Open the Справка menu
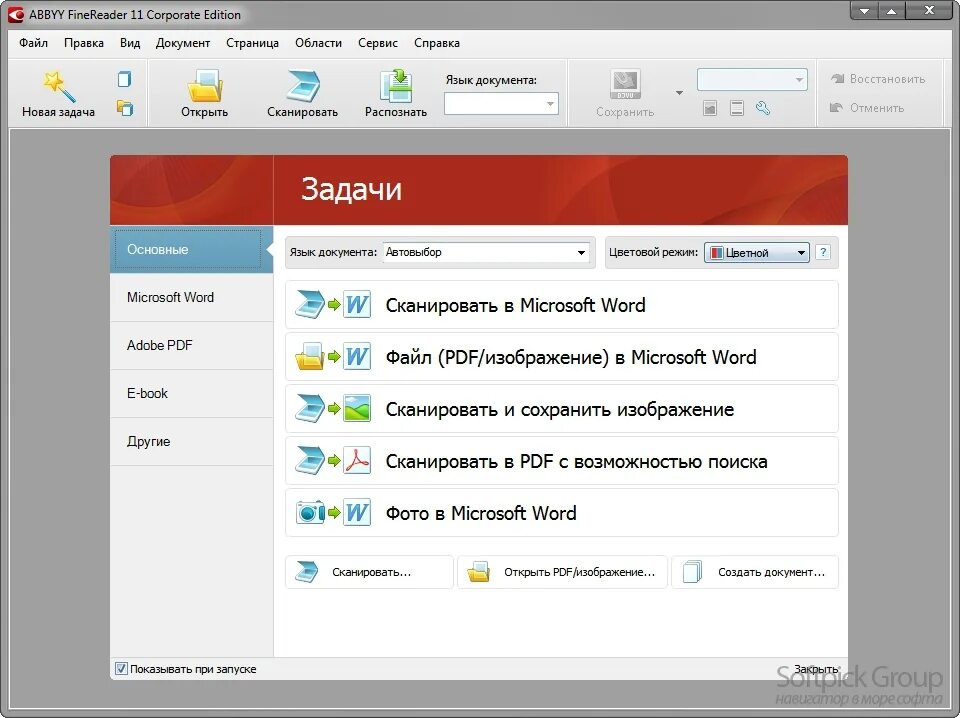Viewport: 960px width, 718px height. coord(437,43)
